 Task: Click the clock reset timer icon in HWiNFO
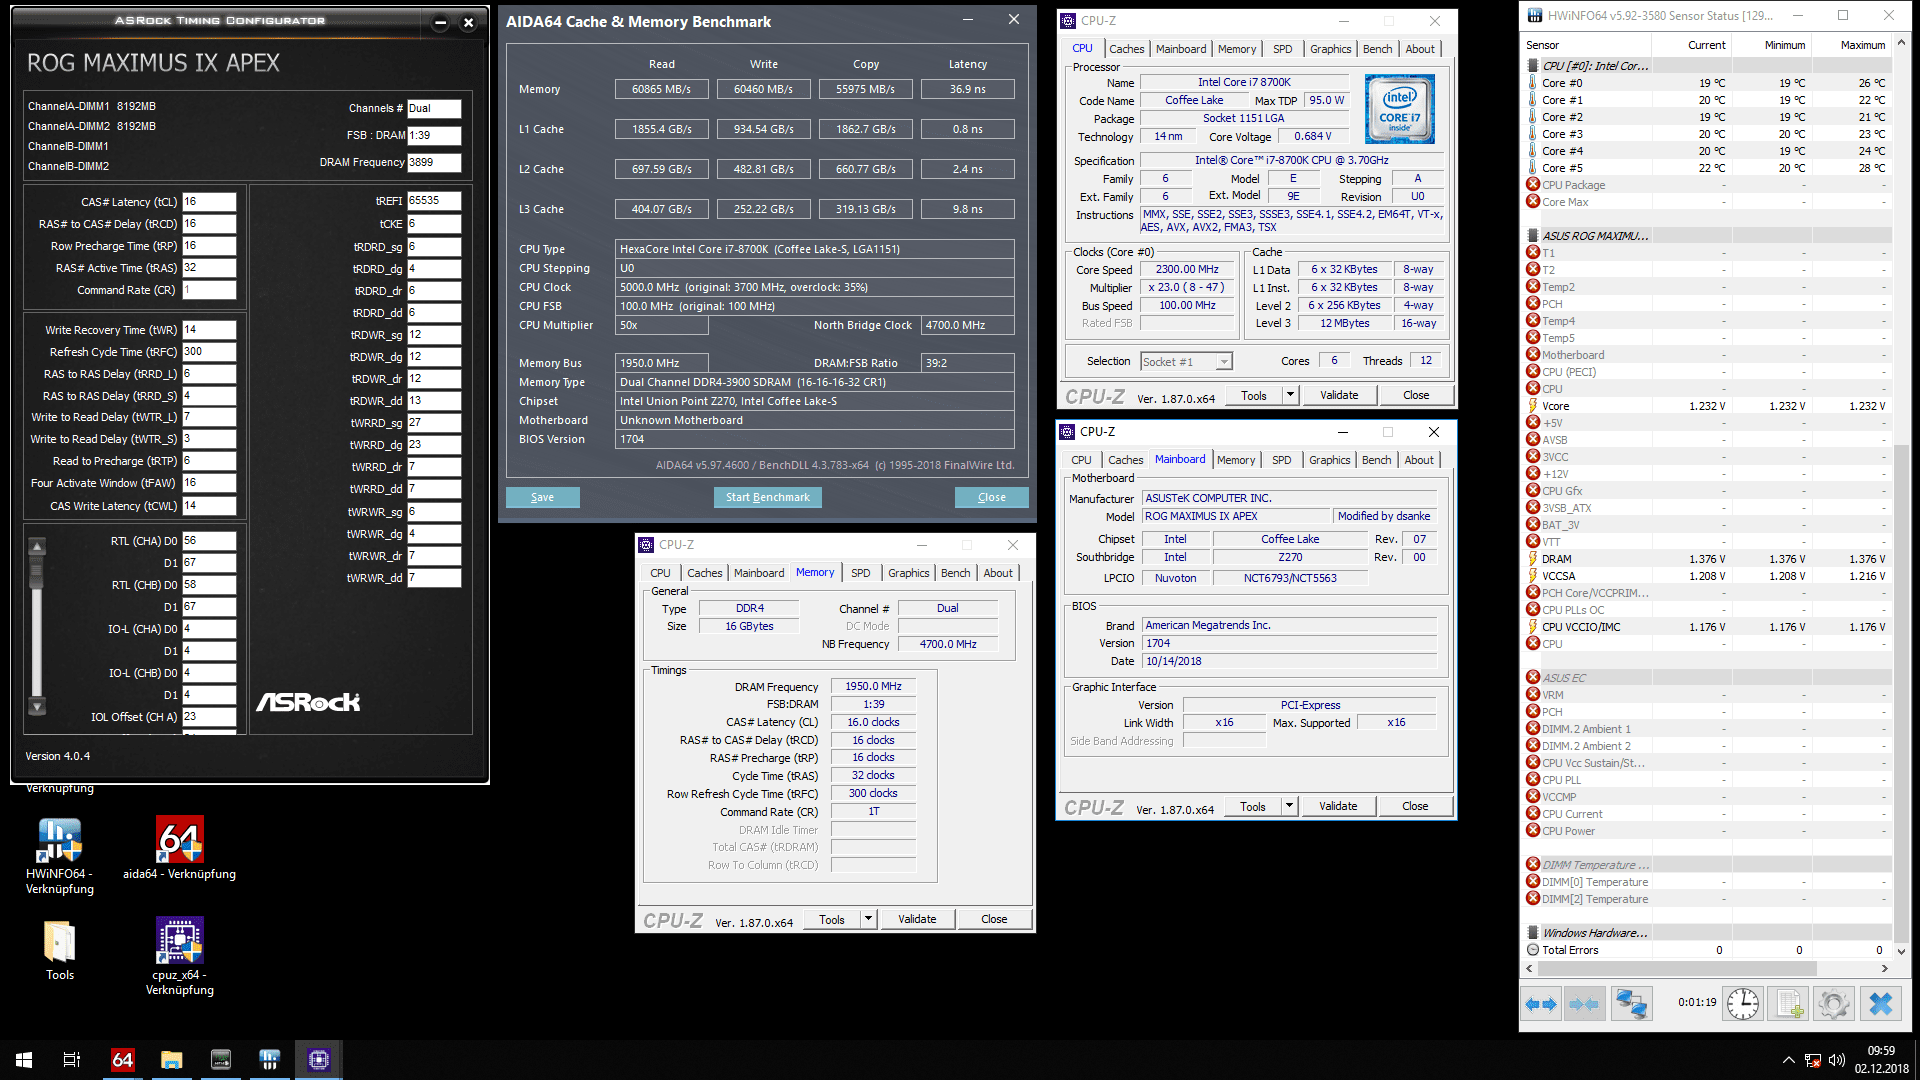(1743, 1004)
